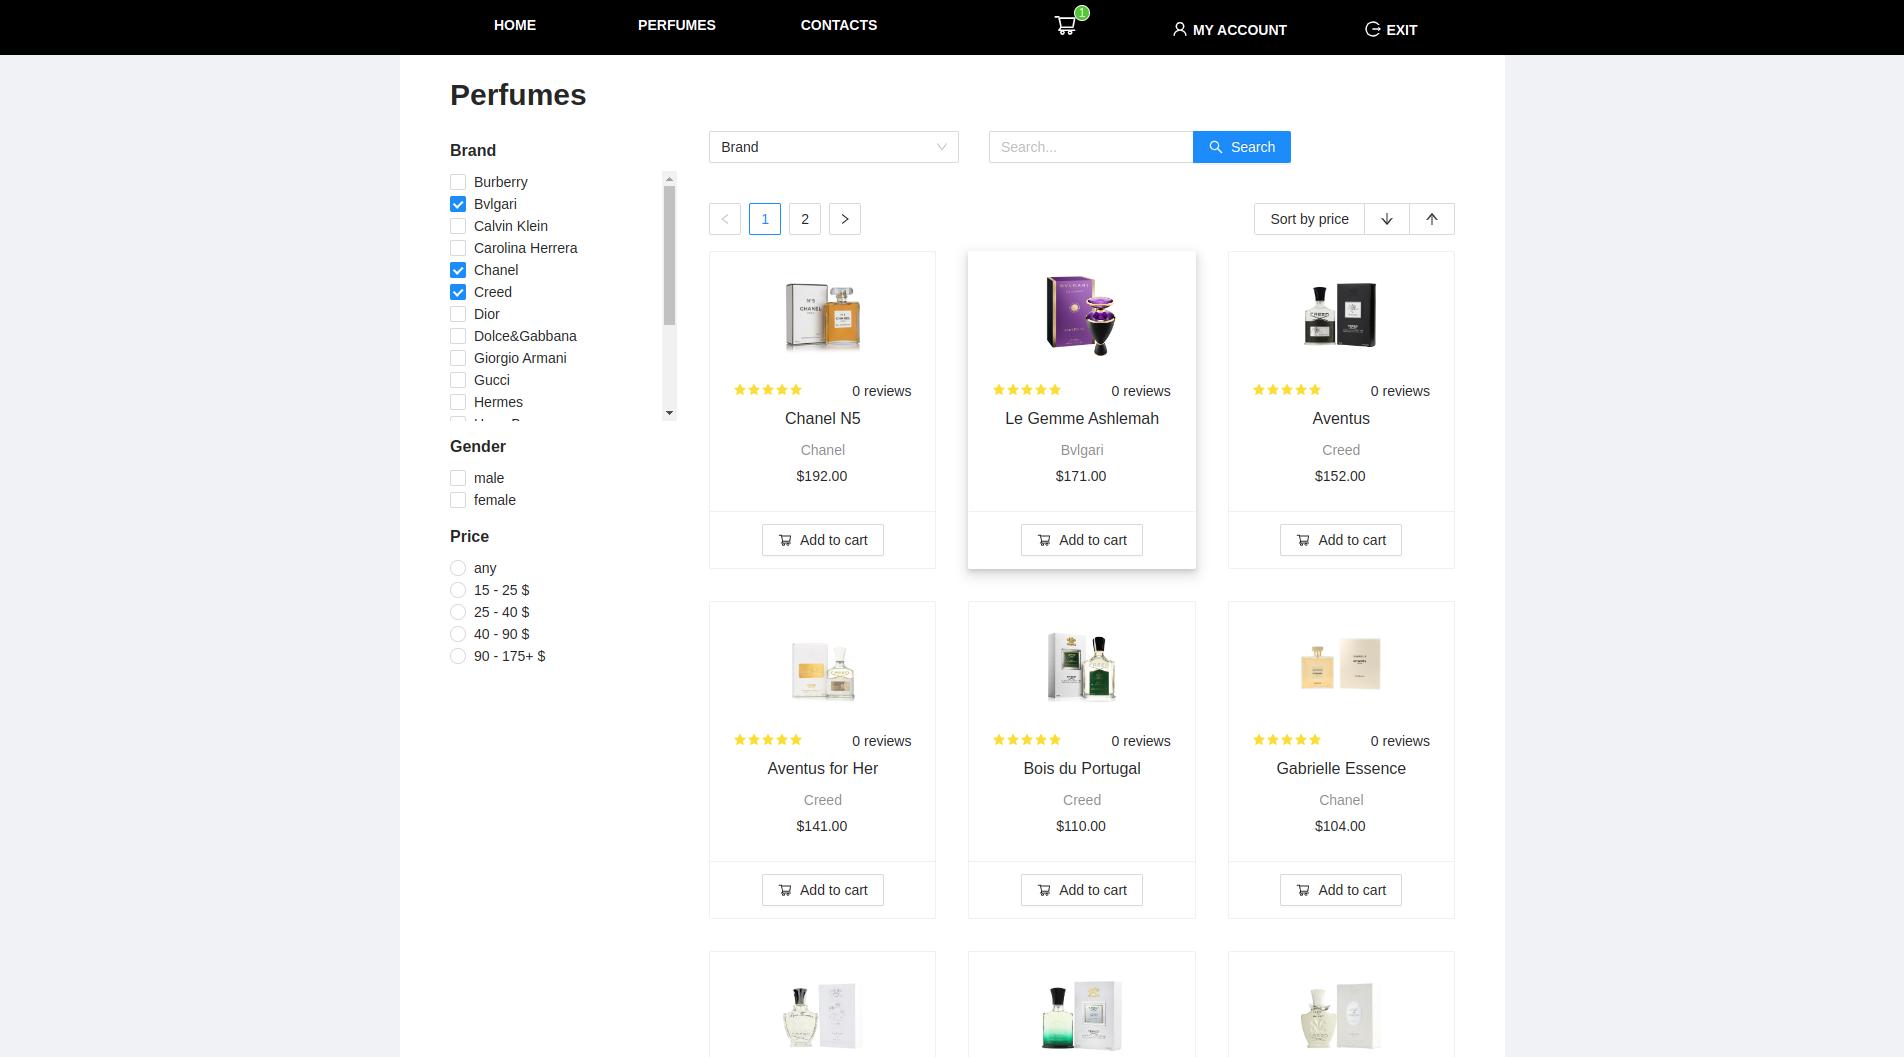This screenshot has width=1904, height=1057.
Task: Uncheck the Chanel brand filter
Action: 458,270
